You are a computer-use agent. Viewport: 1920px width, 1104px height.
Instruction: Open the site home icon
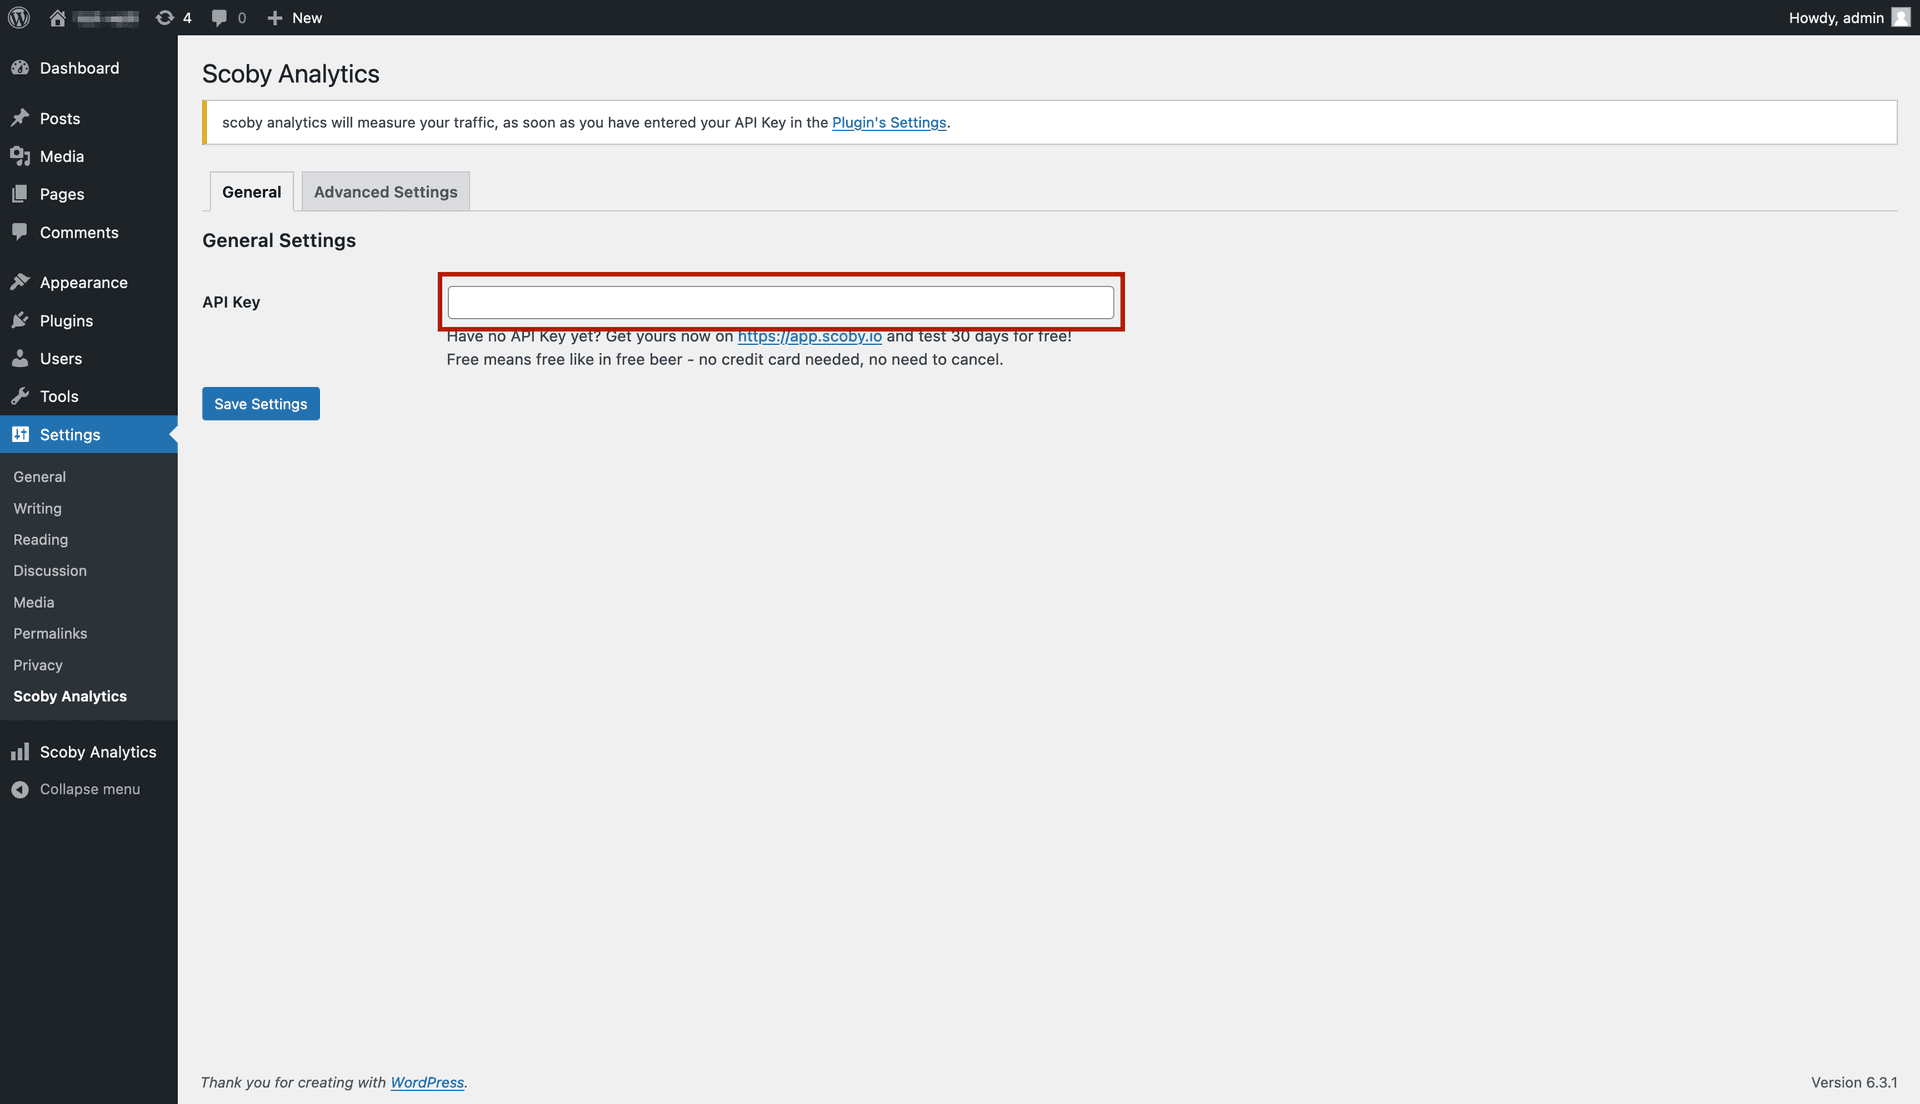(57, 18)
